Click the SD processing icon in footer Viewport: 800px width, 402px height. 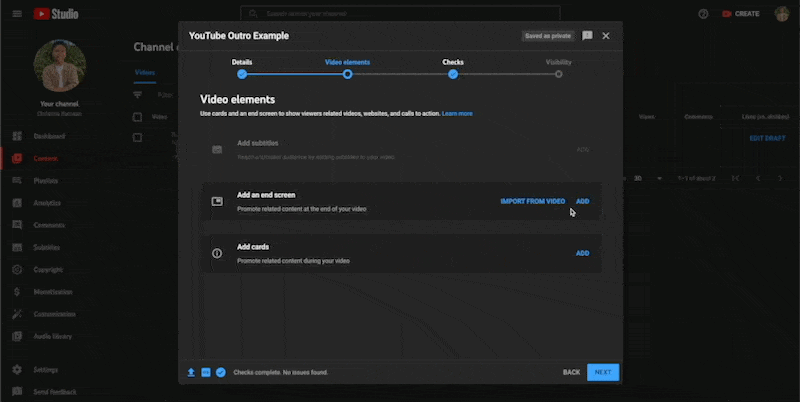[205, 372]
